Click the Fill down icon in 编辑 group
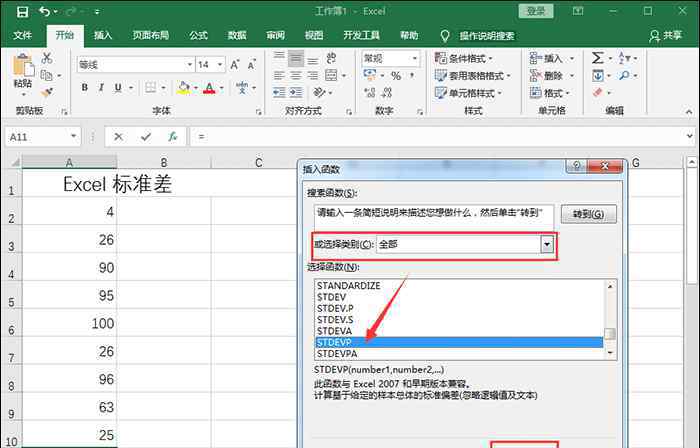 tap(598, 75)
